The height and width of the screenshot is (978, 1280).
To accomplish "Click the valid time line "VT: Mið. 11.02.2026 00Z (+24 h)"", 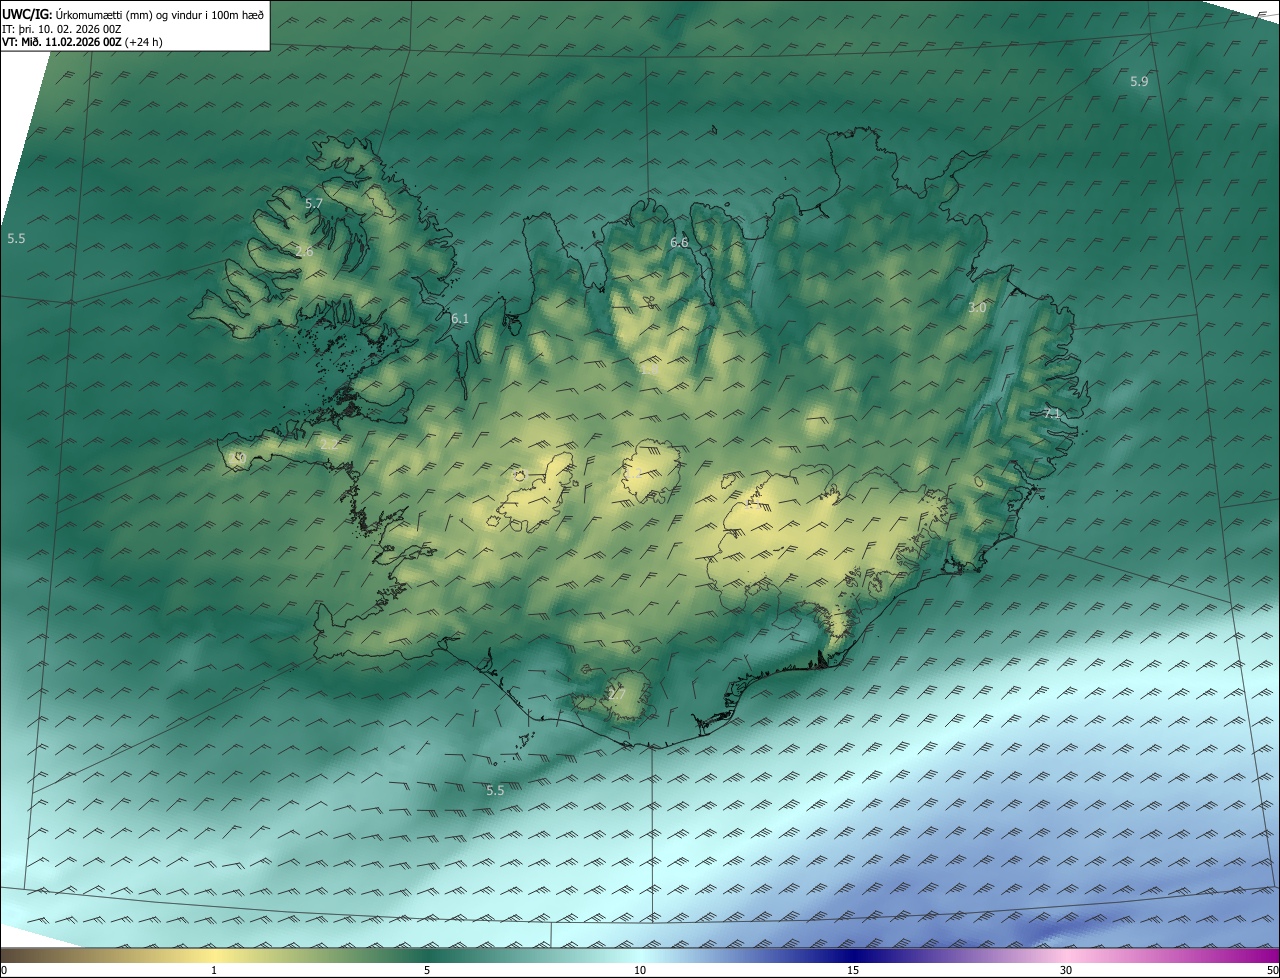I will pos(83,42).
